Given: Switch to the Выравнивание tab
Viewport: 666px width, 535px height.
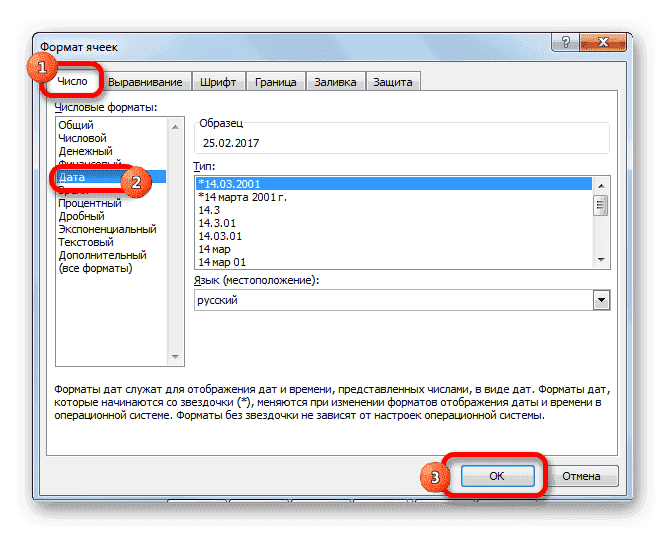Looking at the screenshot, I should (145, 82).
